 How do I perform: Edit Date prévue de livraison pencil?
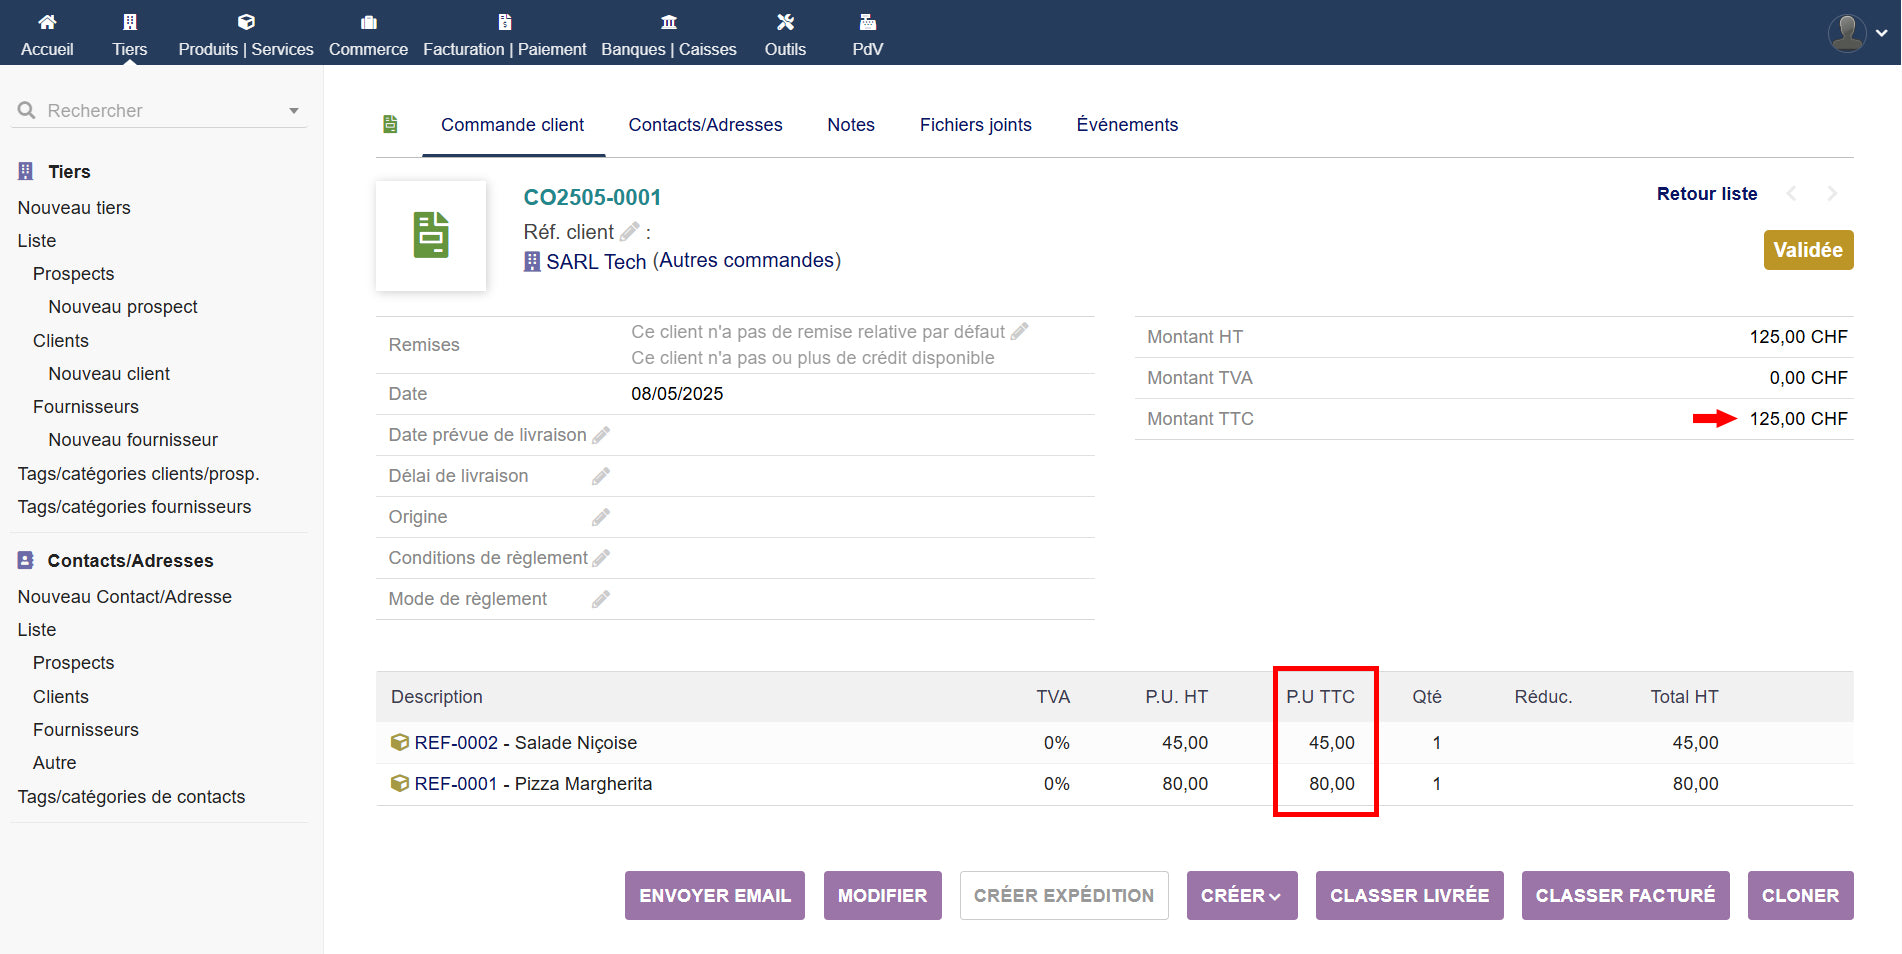pyautogui.click(x=601, y=435)
